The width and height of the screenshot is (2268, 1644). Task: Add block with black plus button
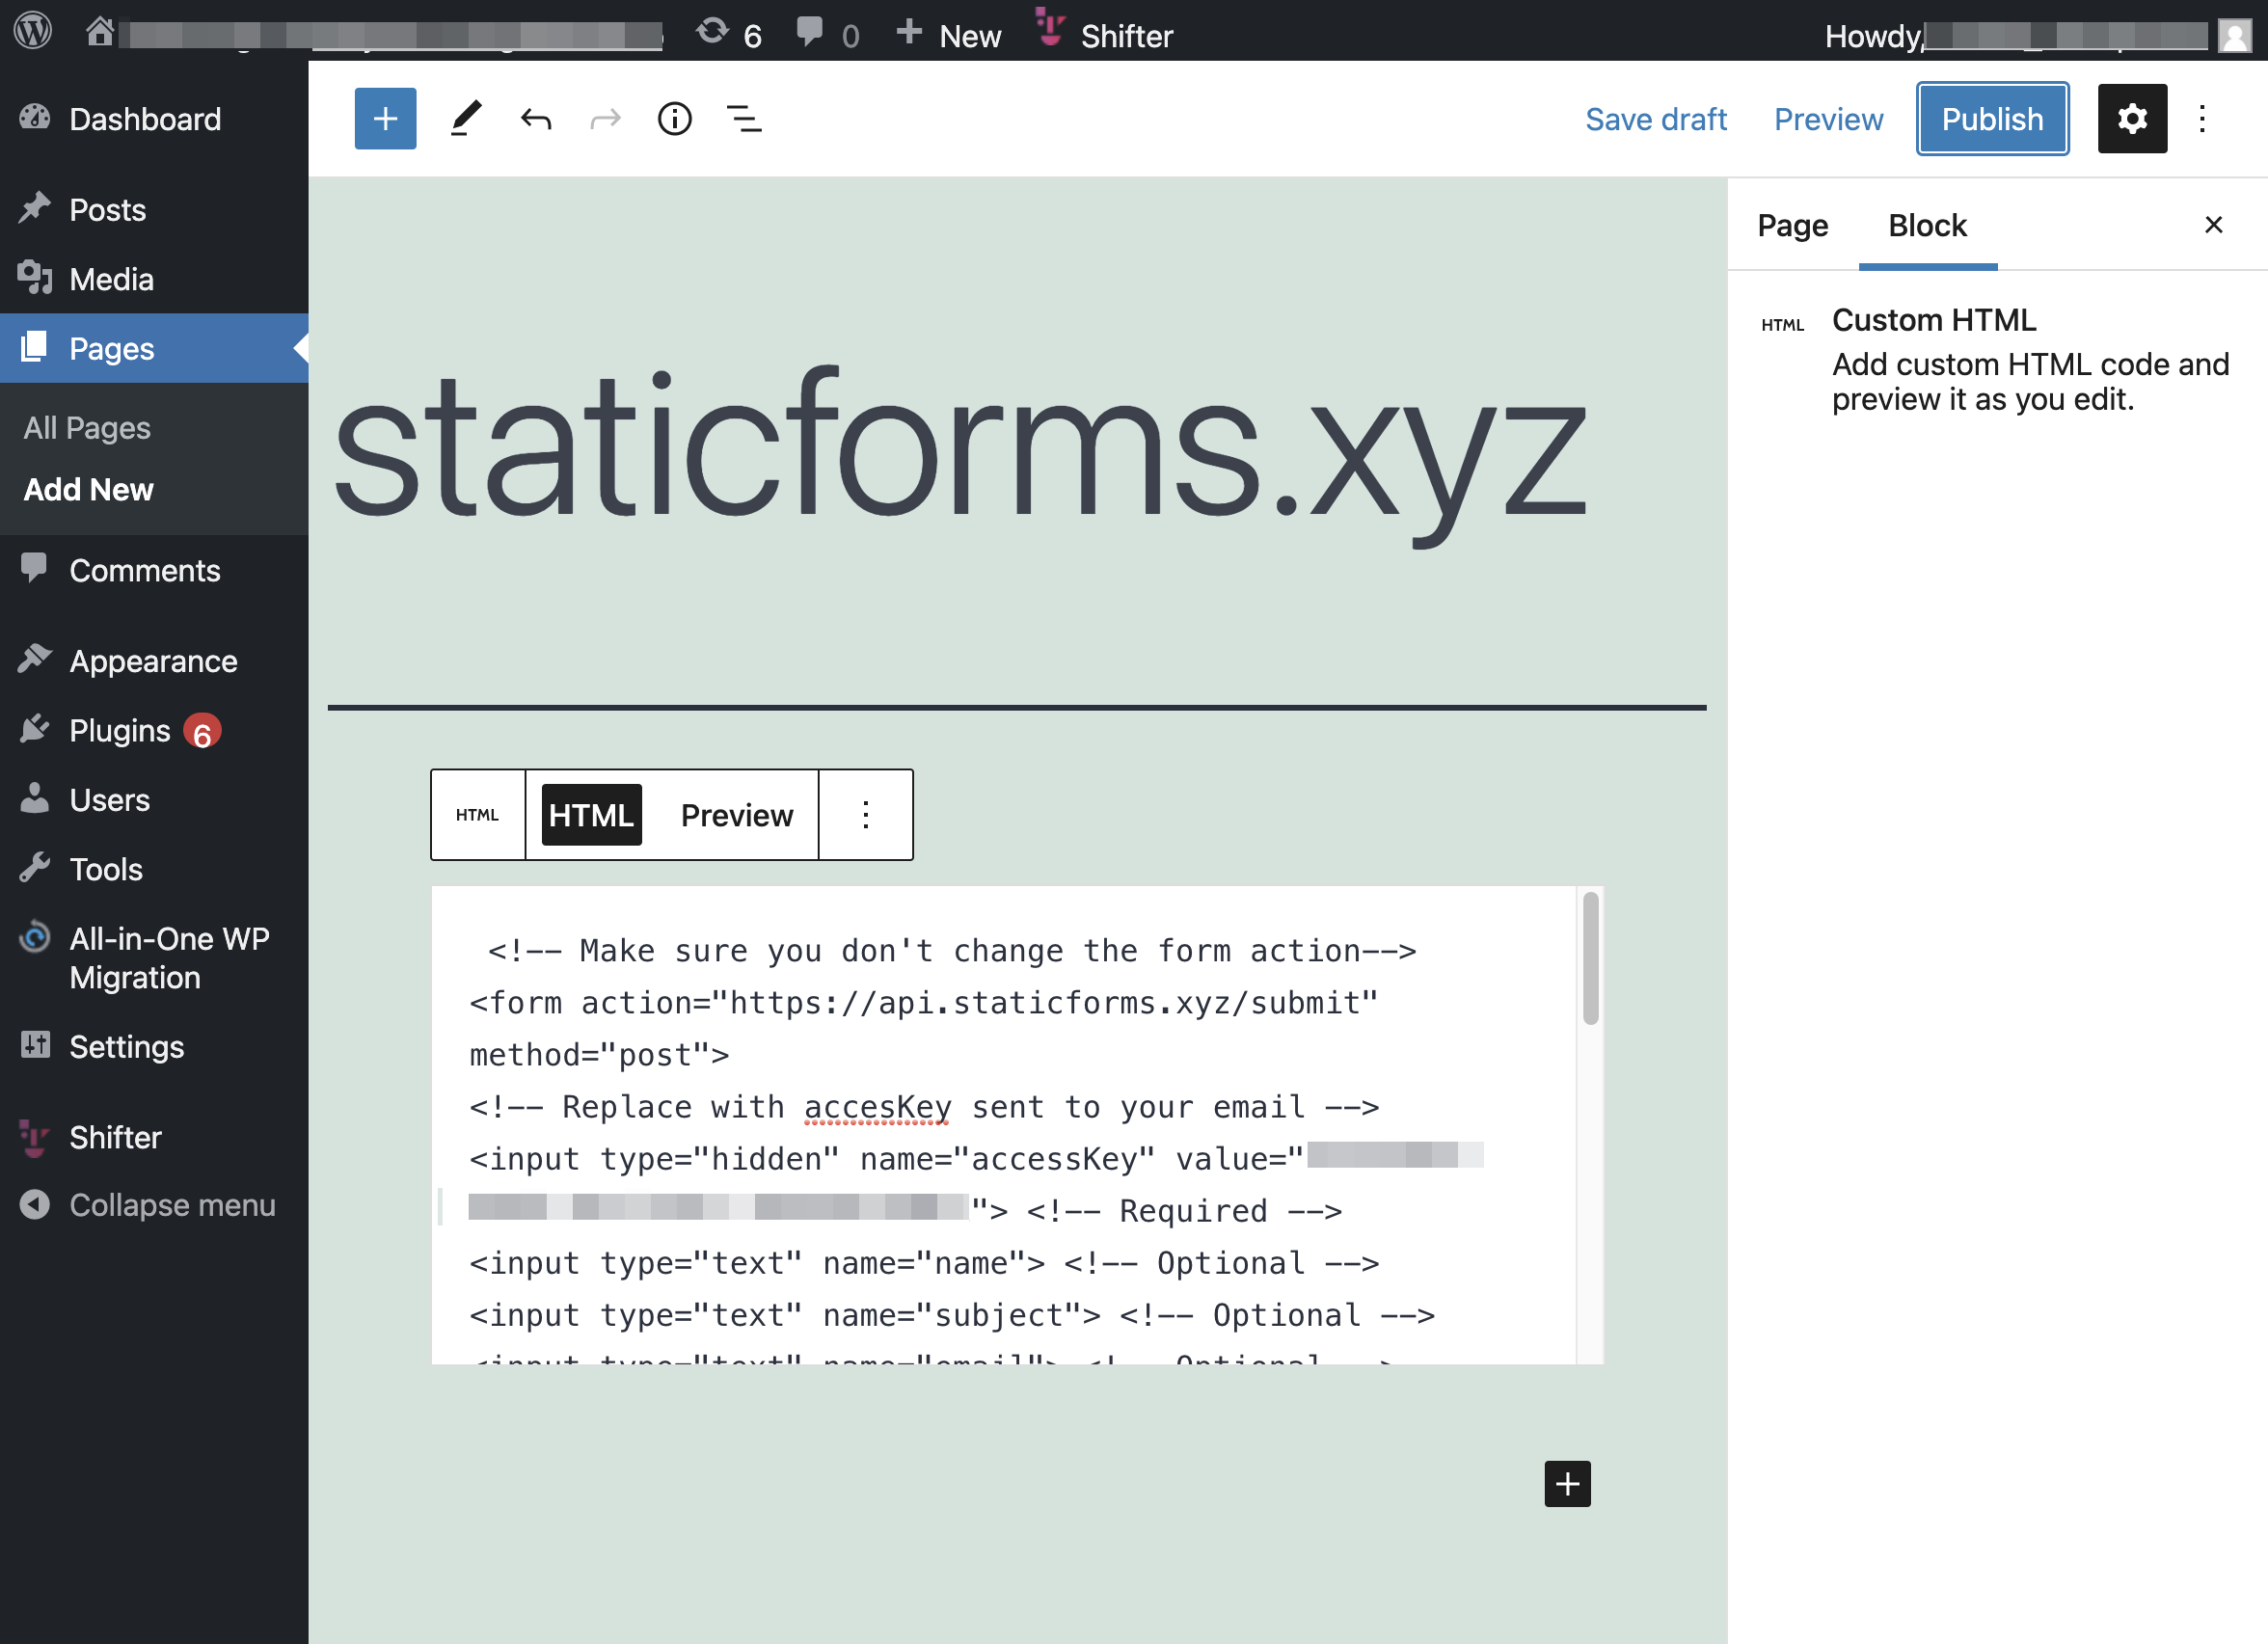(1567, 1484)
